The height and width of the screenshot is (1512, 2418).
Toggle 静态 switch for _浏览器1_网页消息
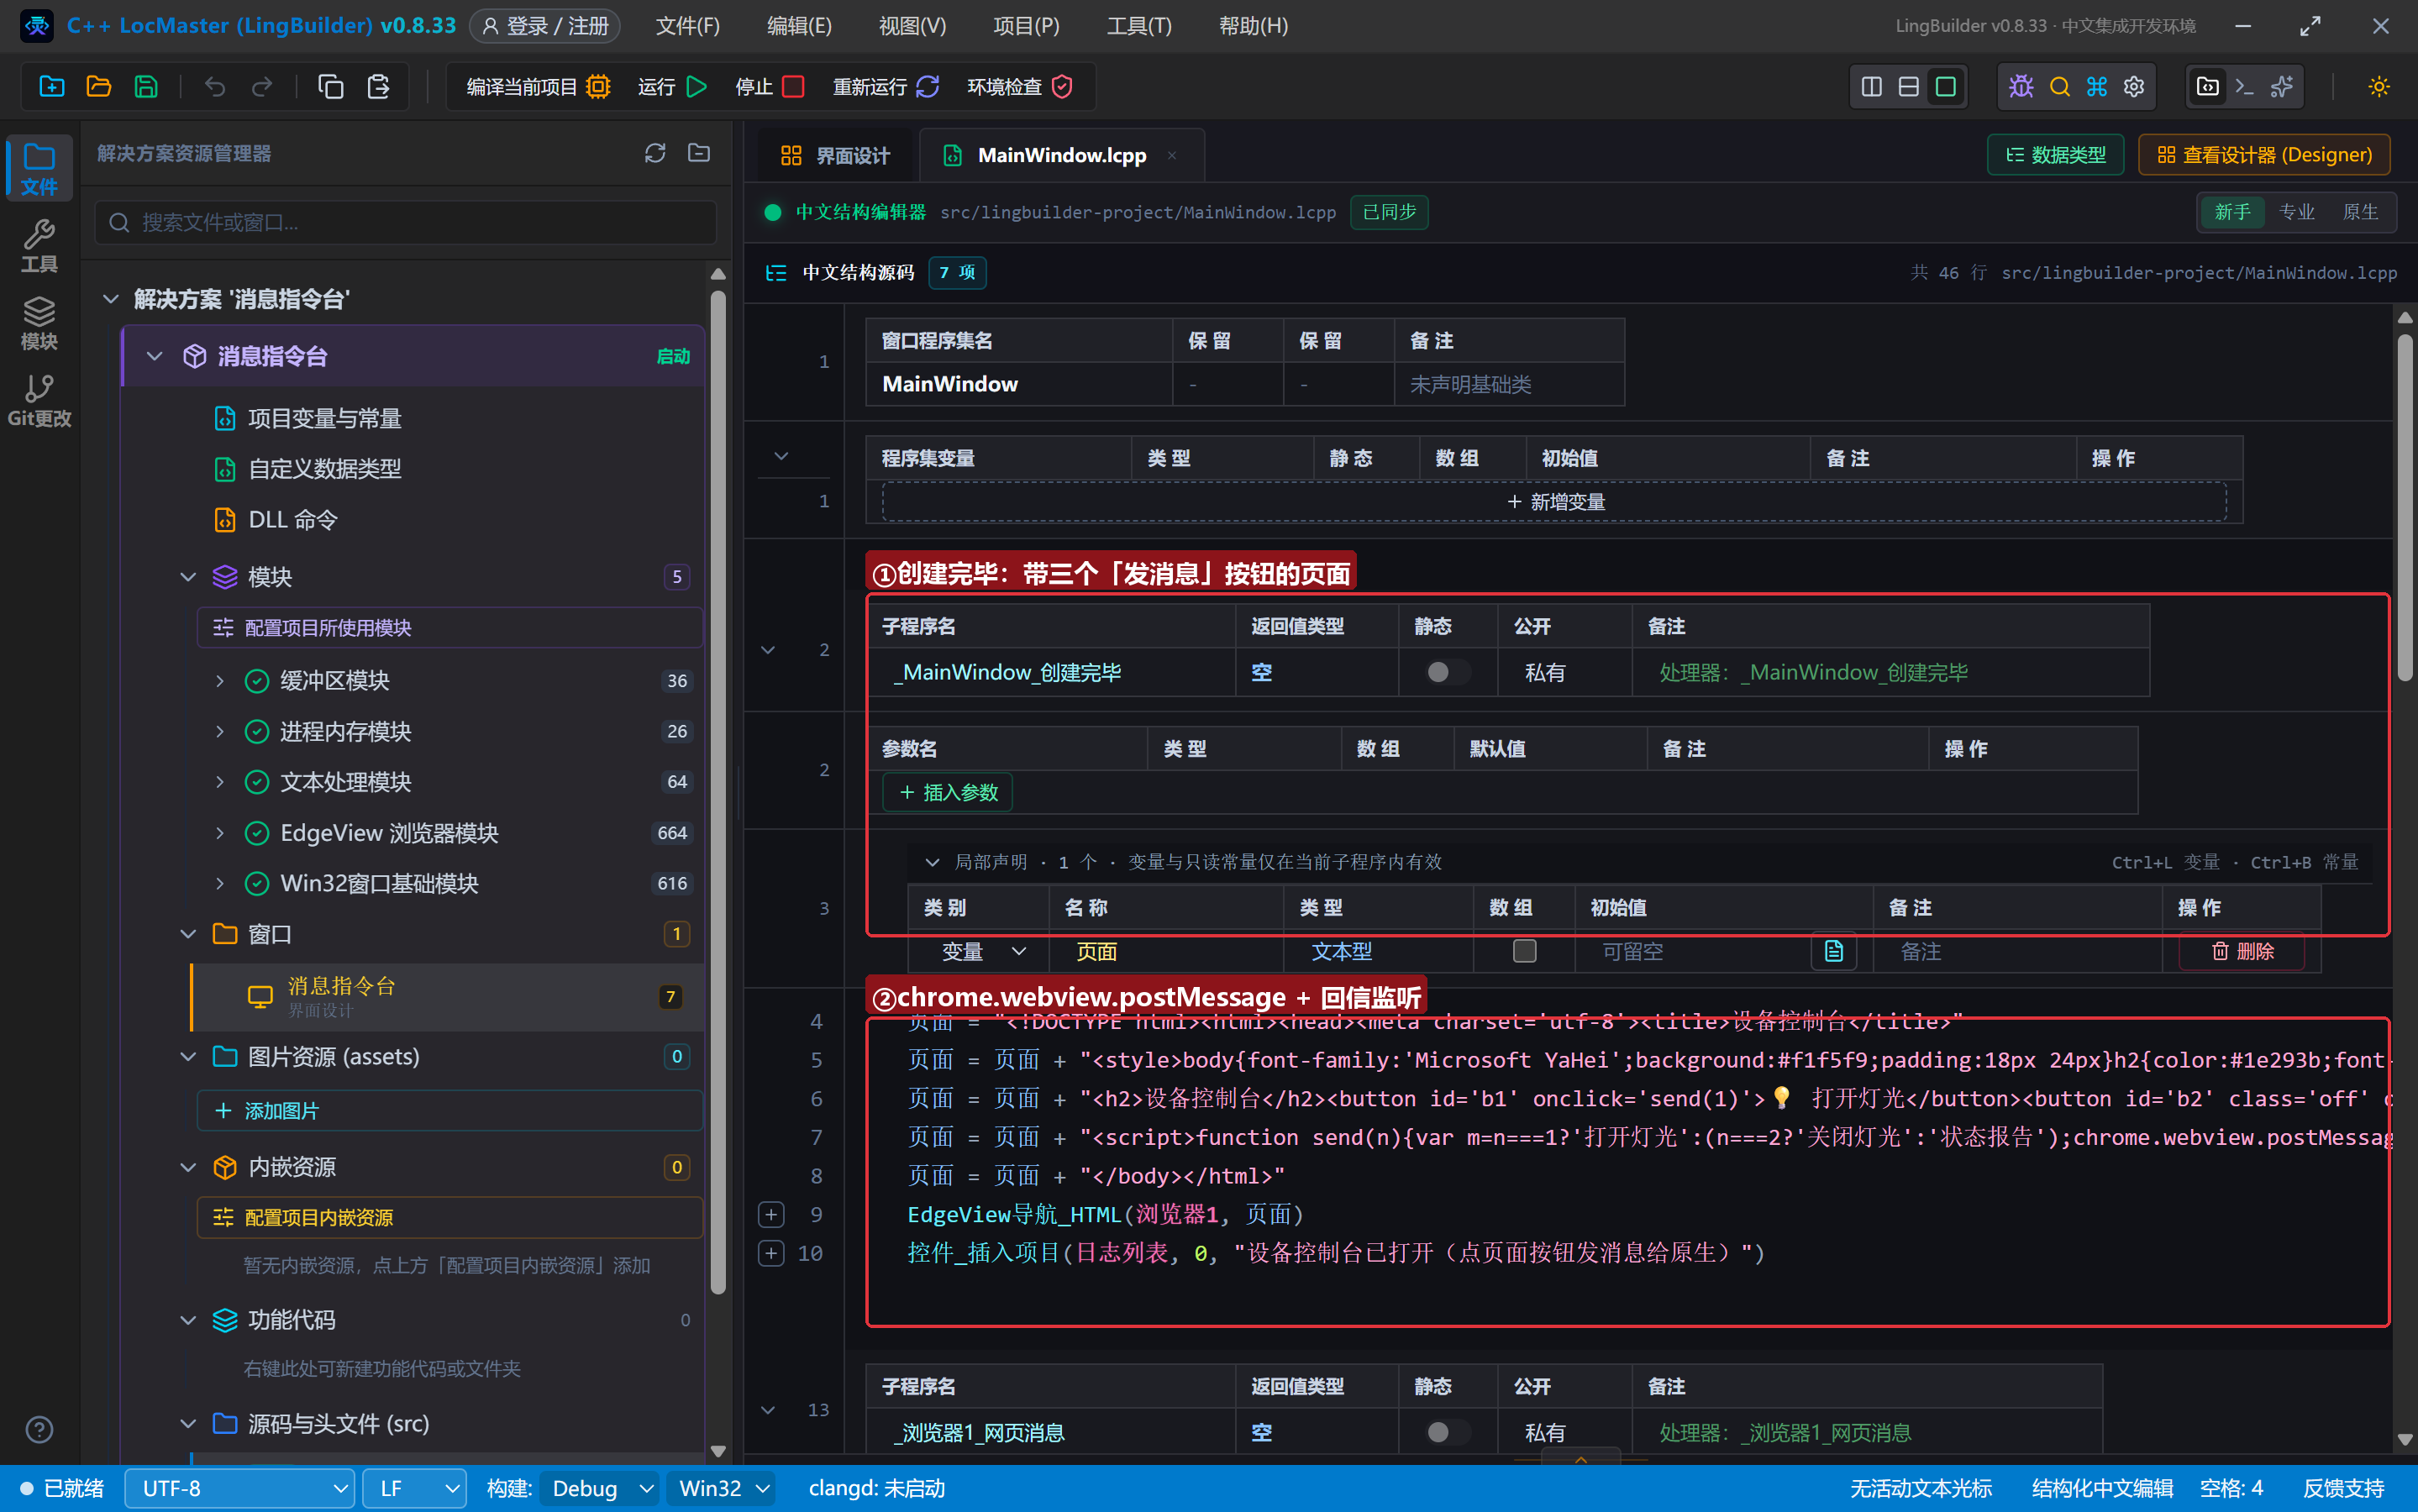1447,1432
